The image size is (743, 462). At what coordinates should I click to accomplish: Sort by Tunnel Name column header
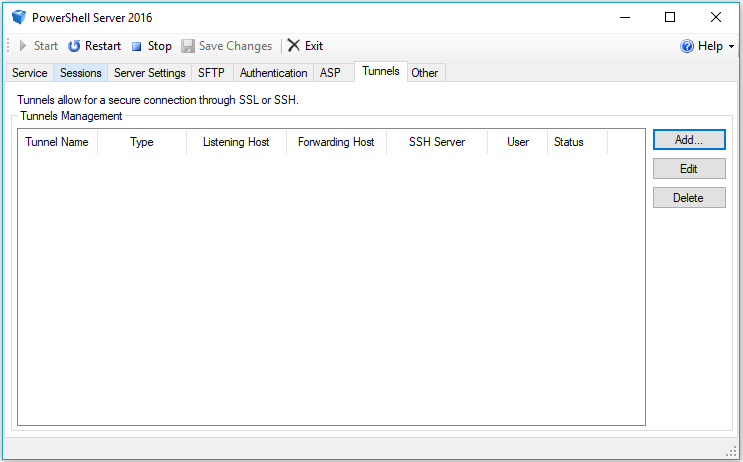click(57, 142)
